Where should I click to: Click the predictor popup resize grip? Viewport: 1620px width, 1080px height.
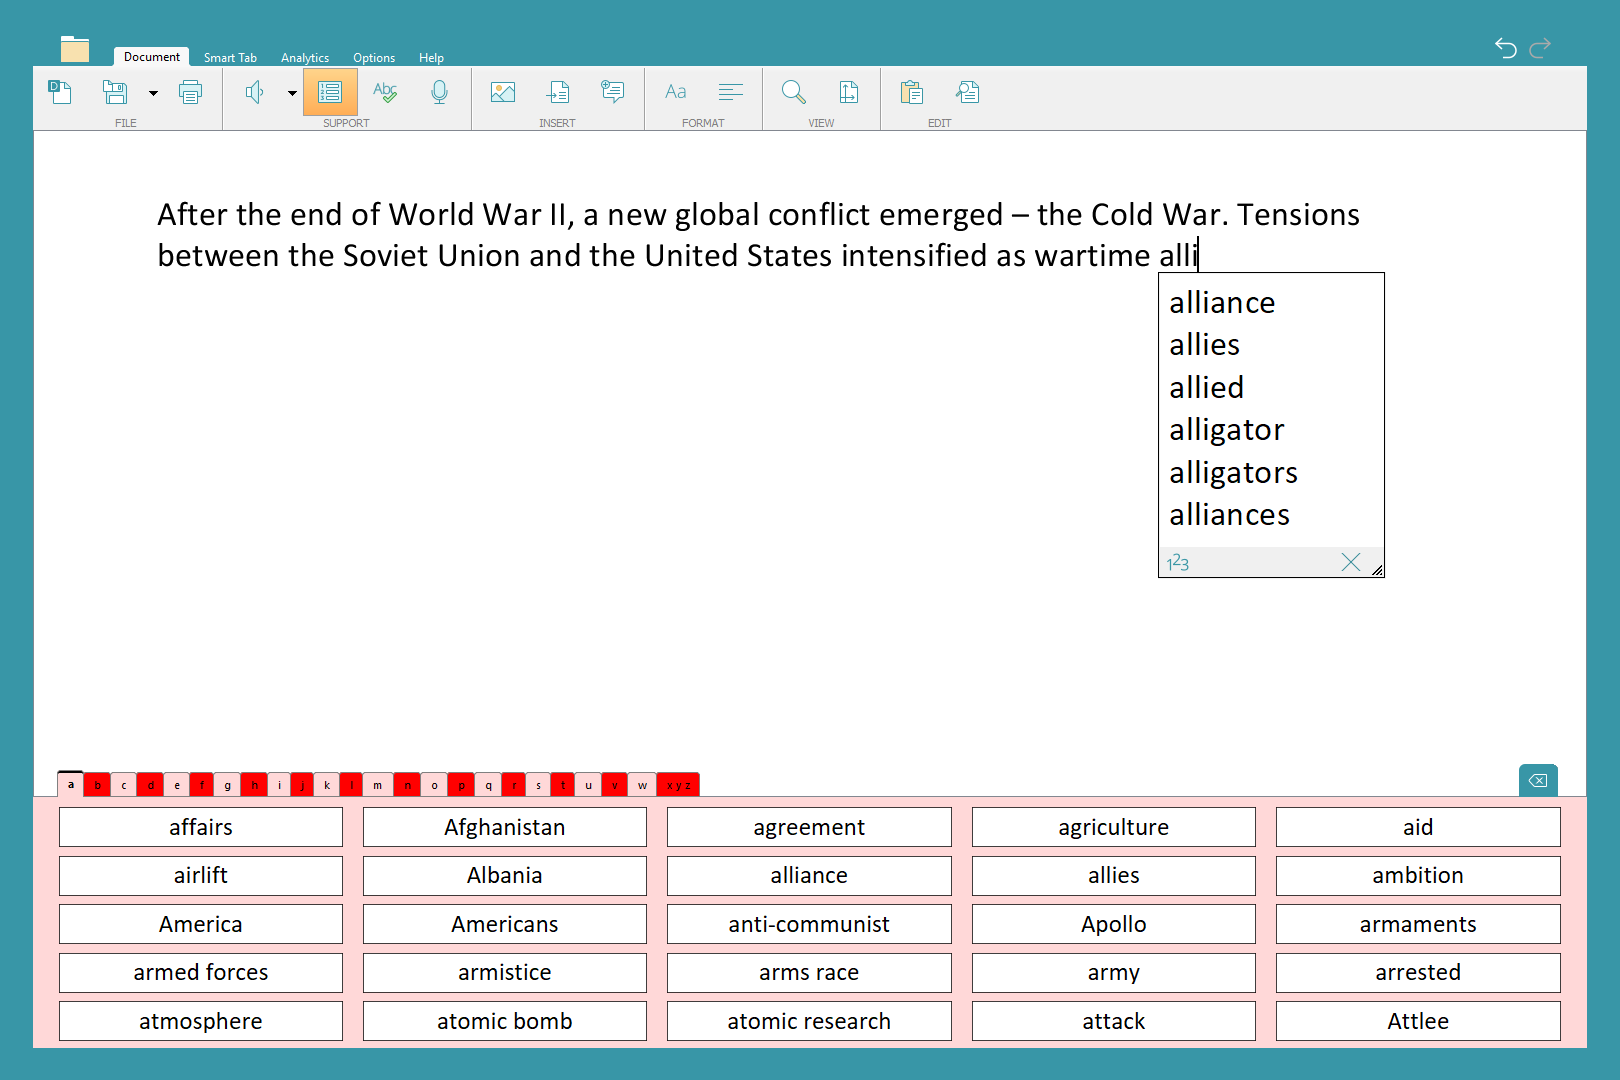pyautogui.click(x=1377, y=571)
